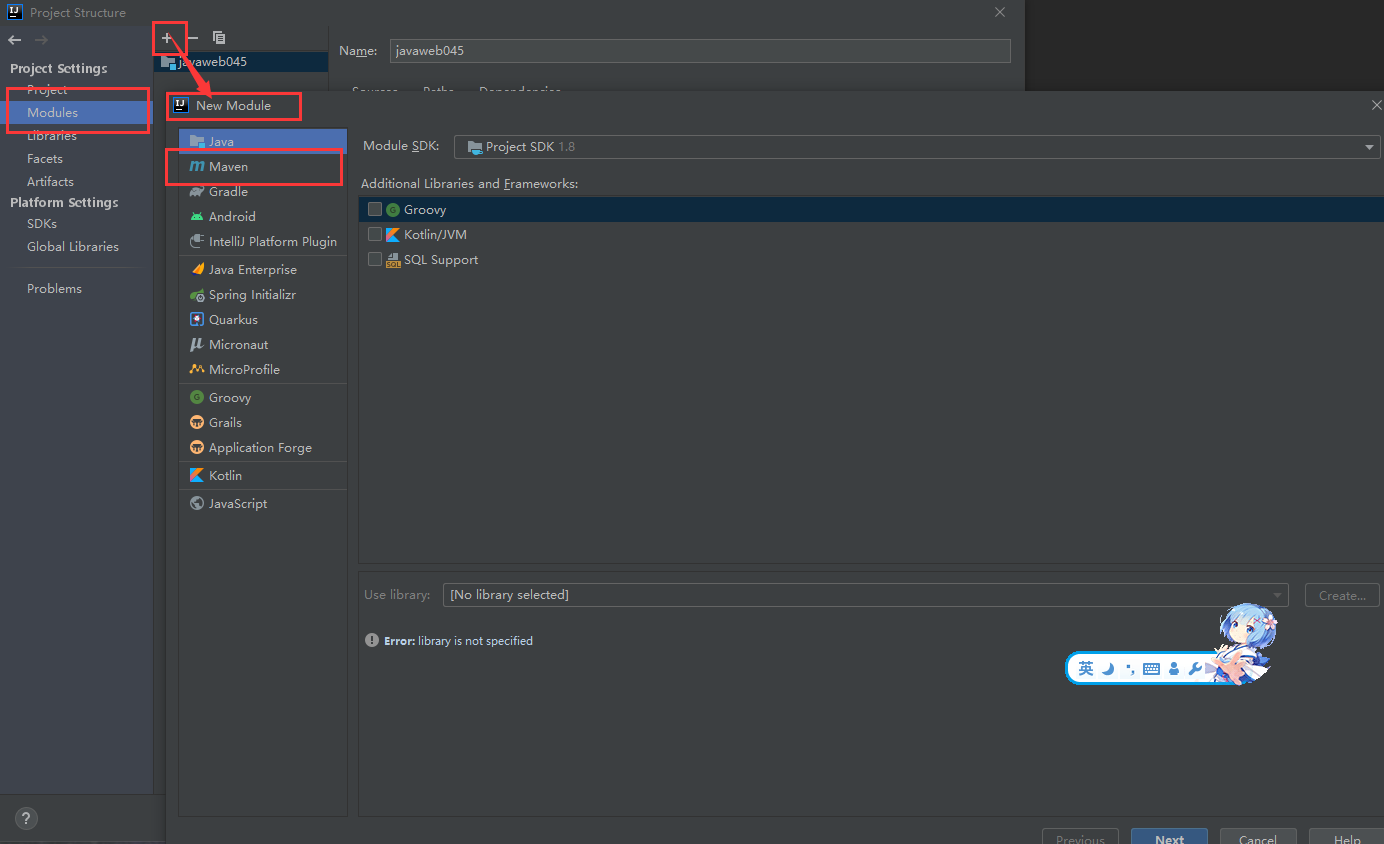Select the Quarkus module type
Viewport: 1384px width, 844px height.
click(x=263, y=319)
